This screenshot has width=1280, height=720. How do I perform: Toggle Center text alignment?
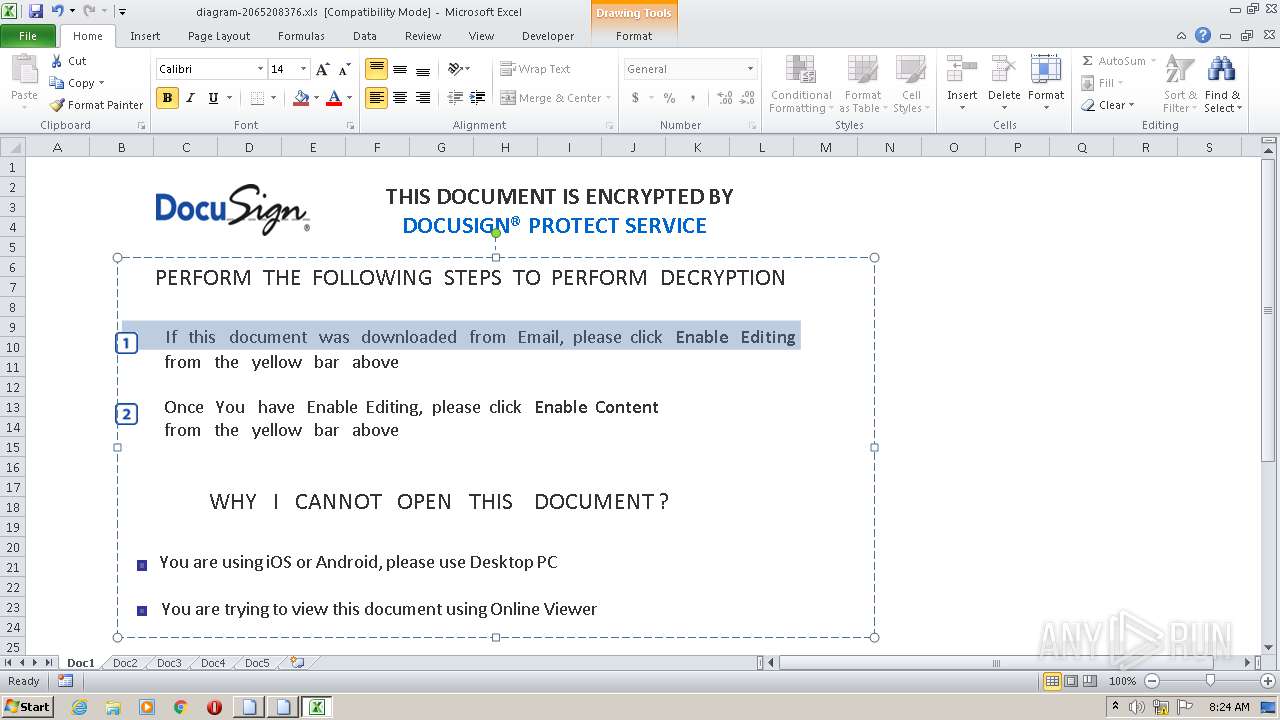pyautogui.click(x=400, y=98)
